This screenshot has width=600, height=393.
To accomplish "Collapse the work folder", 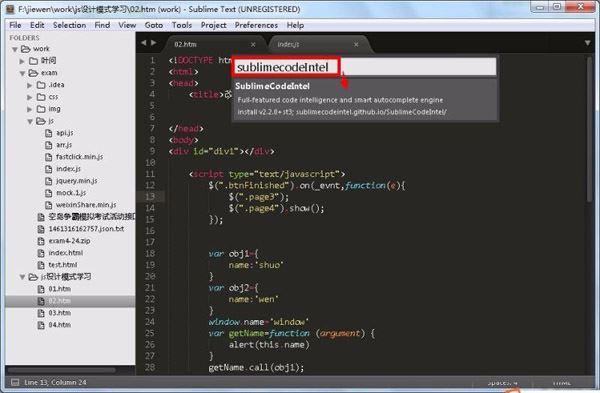I will tap(15, 49).
